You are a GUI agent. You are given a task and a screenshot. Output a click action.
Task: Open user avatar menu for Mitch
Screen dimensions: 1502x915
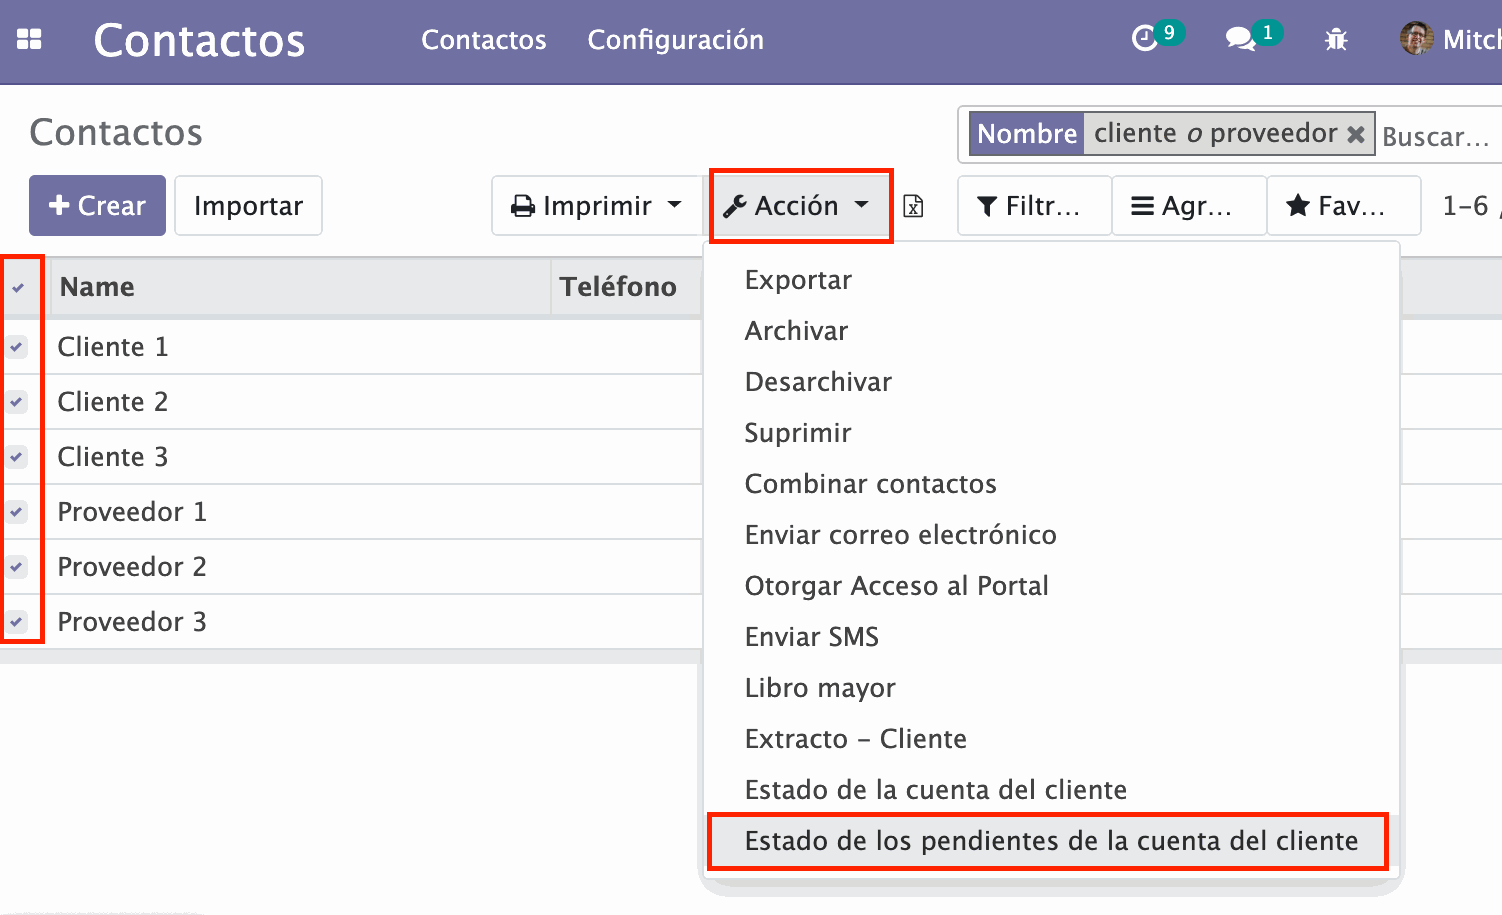point(1450,40)
